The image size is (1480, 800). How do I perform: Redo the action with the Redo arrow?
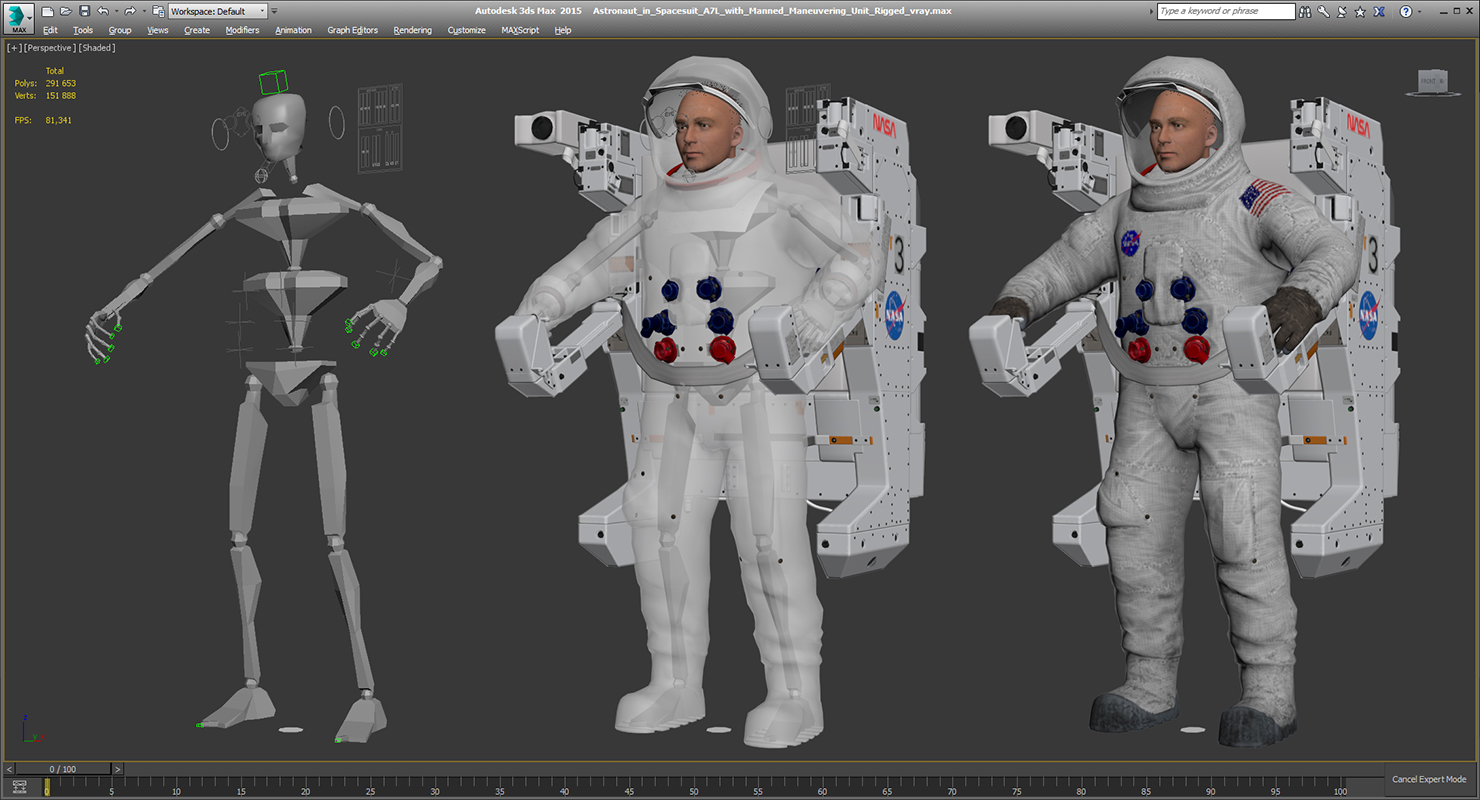129,11
